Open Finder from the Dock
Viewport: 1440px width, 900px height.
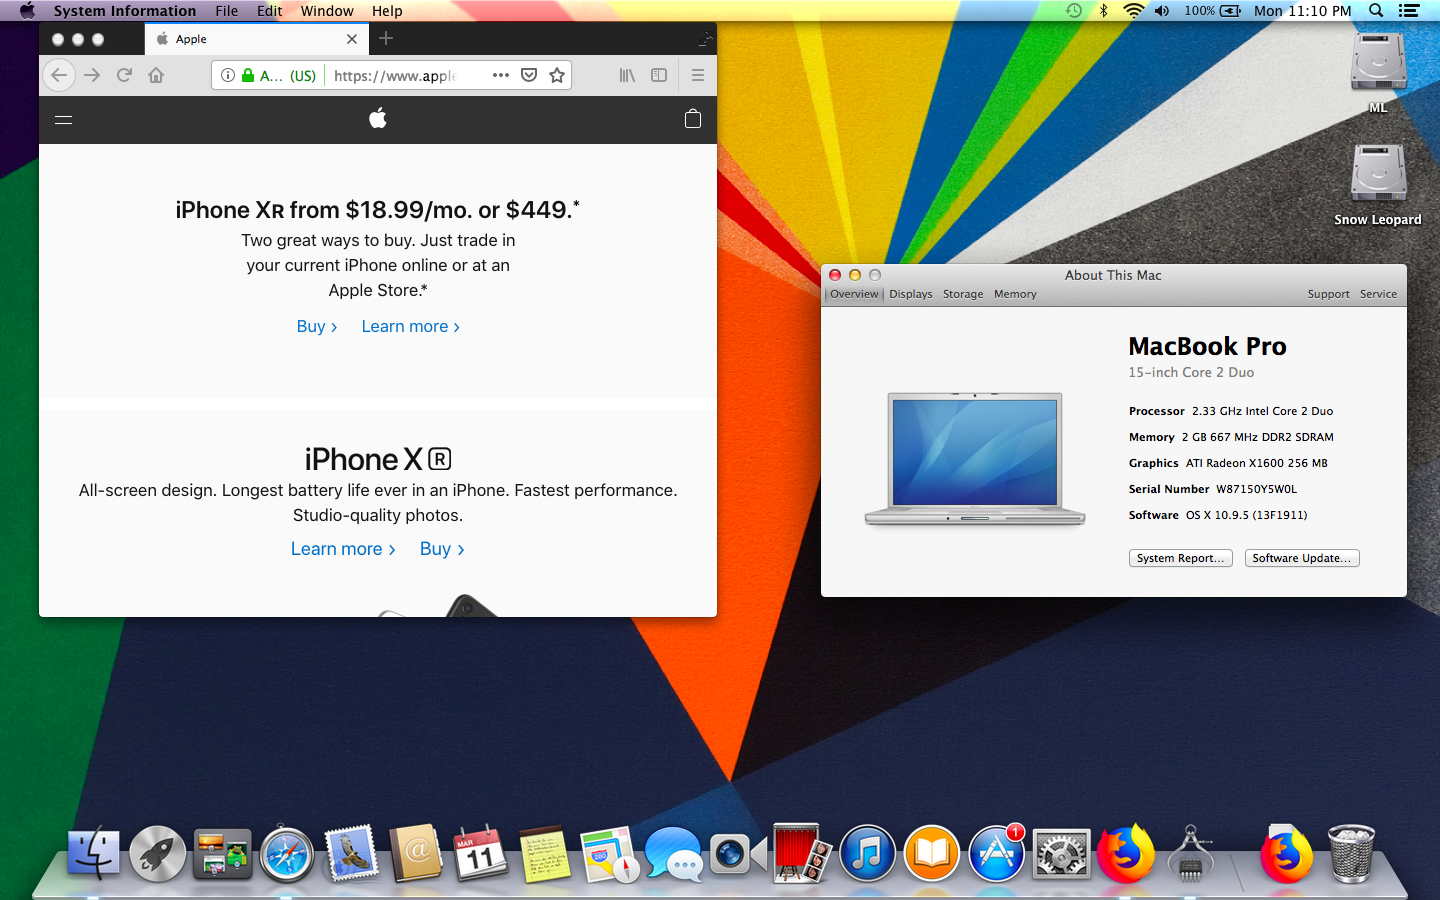pyautogui.click(x=93, y=855)
